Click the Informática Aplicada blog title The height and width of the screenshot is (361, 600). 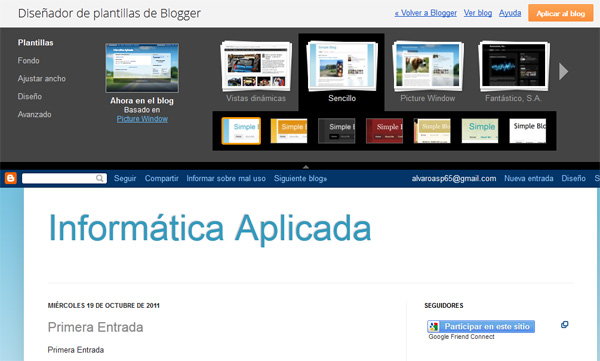210,229
